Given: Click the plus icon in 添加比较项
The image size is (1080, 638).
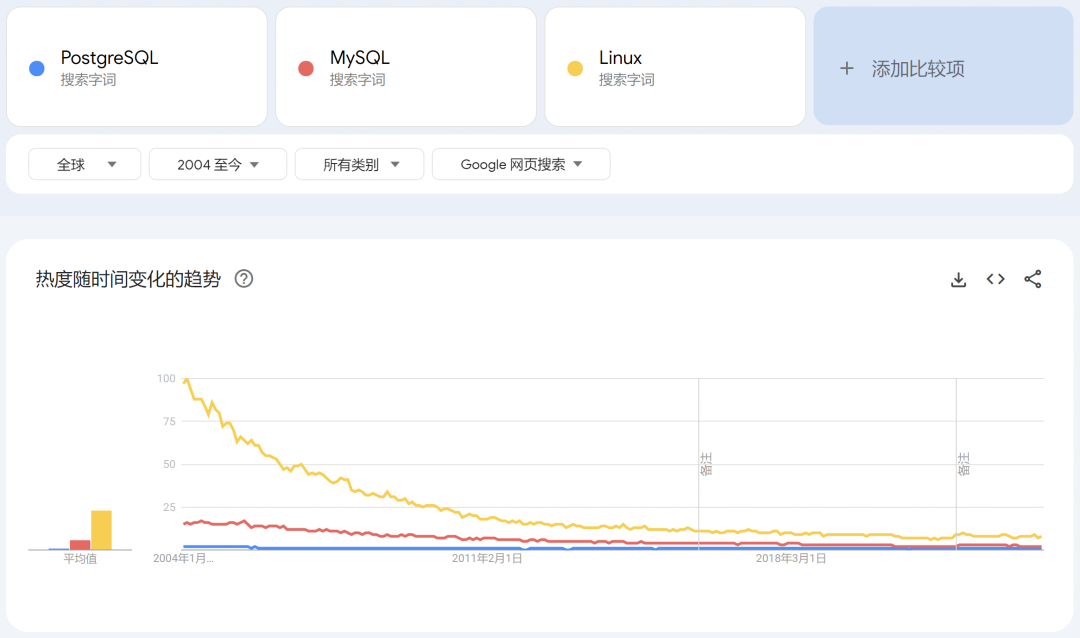Looking at the screenshot, I should 847,68.
